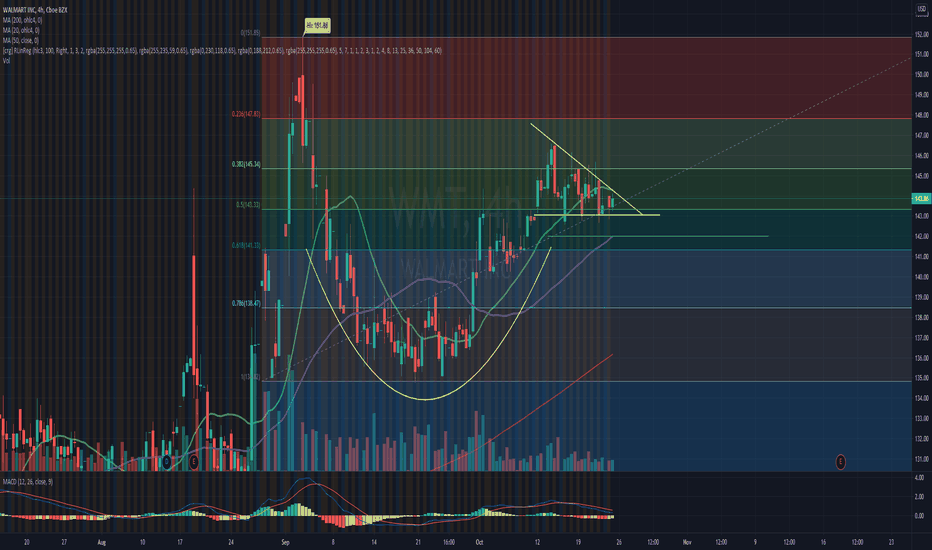This screenshot has width=932, height=550.
Task: Select the Fibonacci 0.5(143.33) level label
Action: click(x=248, y=205)
